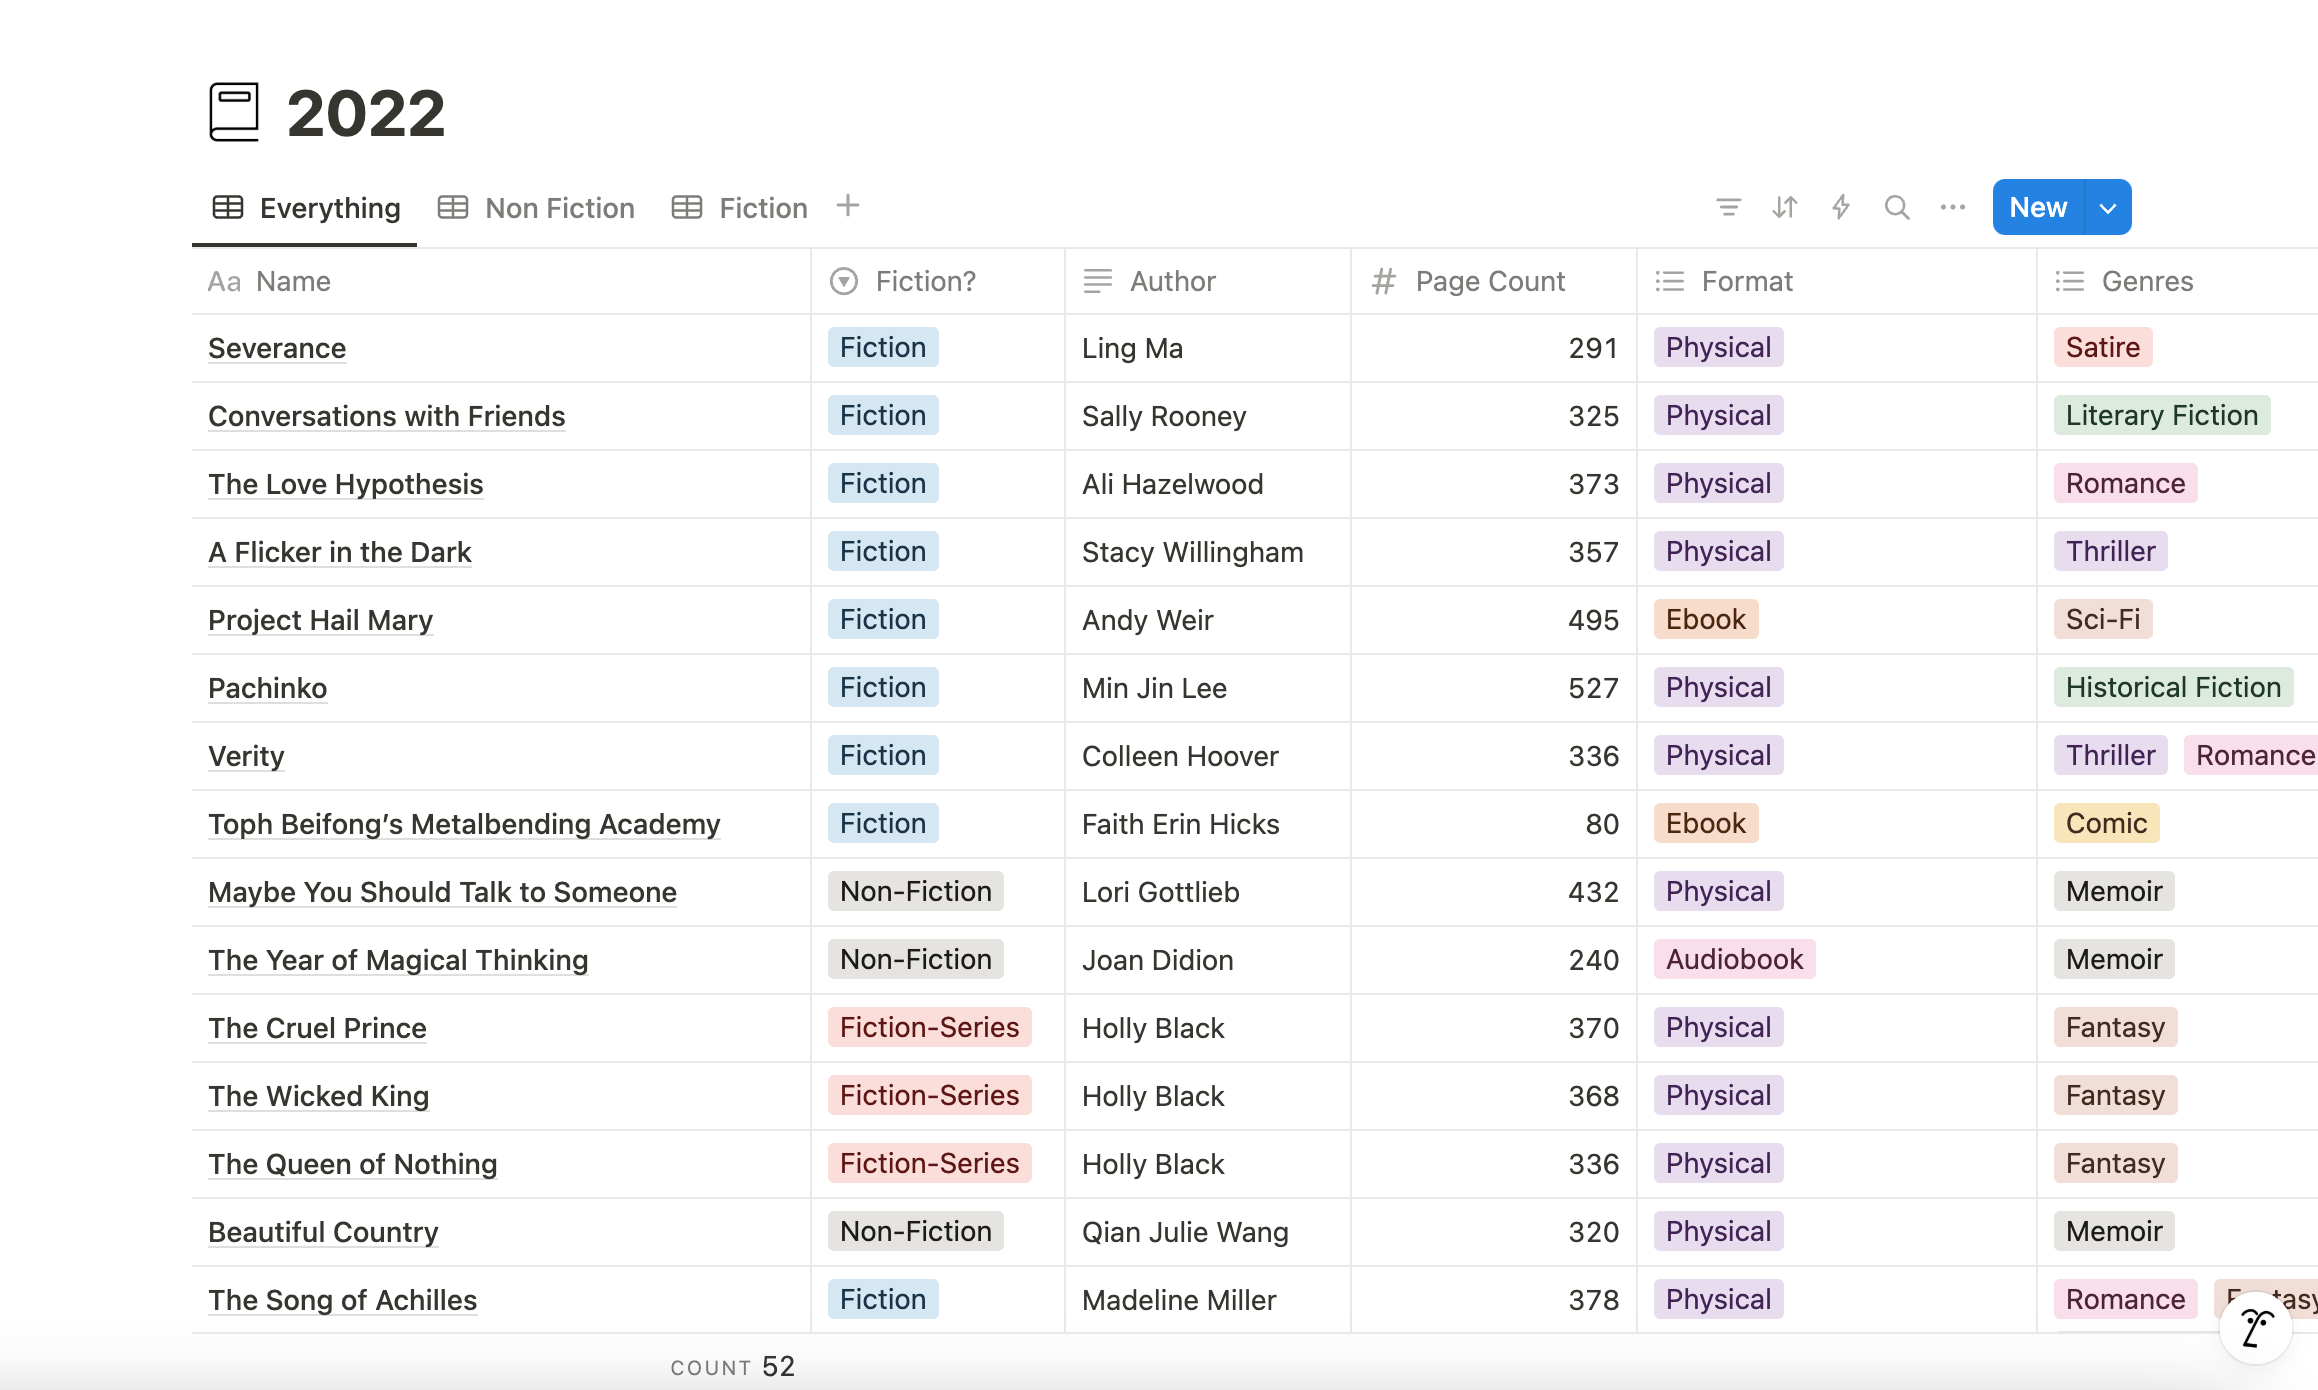Click the page count 80 cell
Viewport: 2318px width, 1390px height.
click(1494, 824)
